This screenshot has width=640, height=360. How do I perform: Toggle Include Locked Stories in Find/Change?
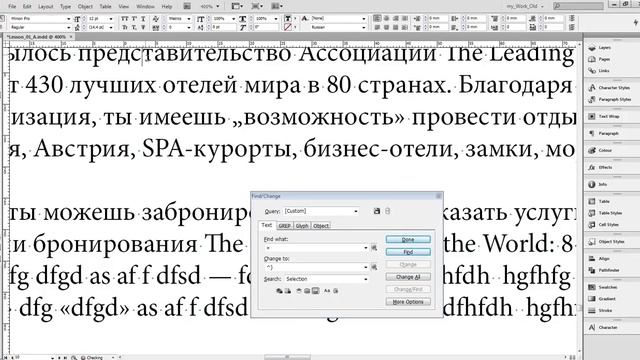pyautogui.click(x=288, y=291)
